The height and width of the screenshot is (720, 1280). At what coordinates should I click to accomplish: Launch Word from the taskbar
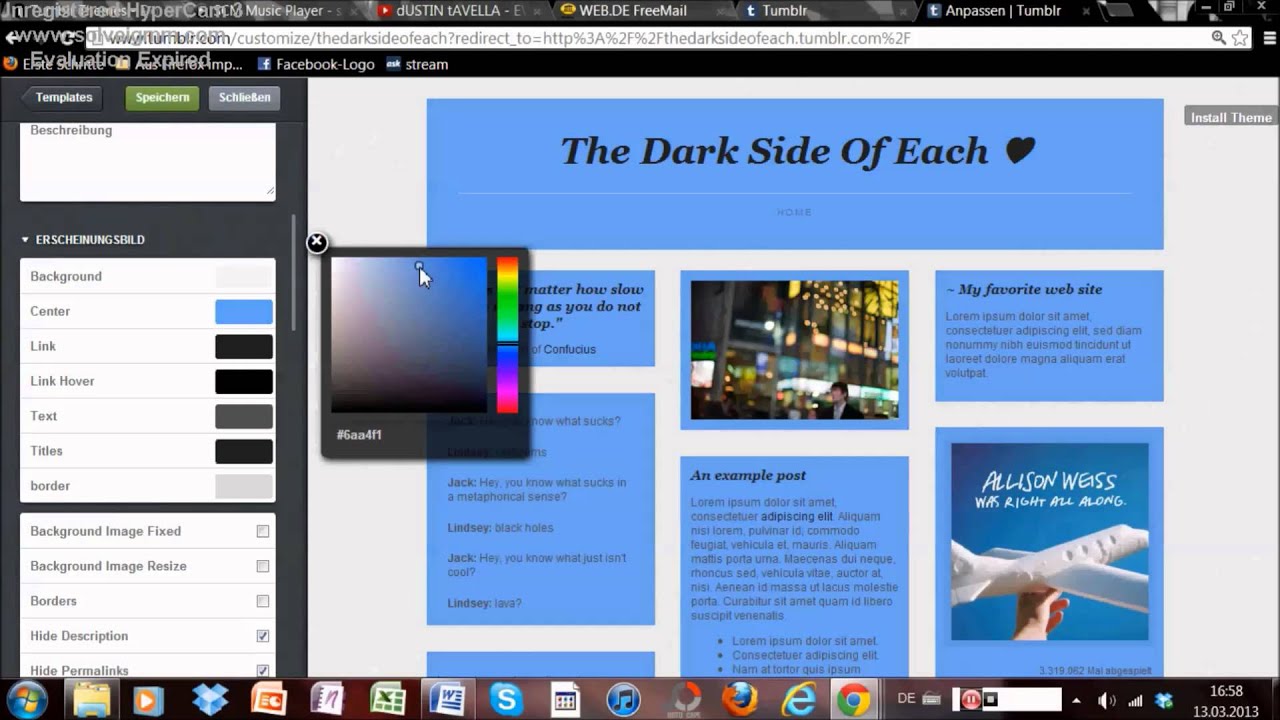[446, 700]
